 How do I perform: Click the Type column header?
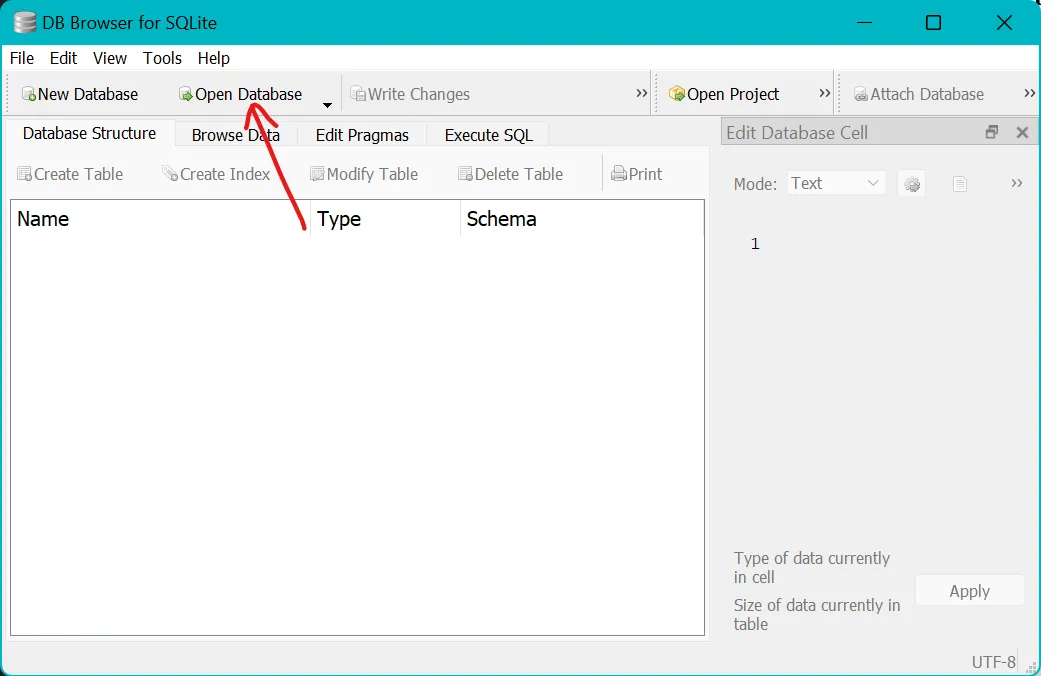(x=385, y=219)
